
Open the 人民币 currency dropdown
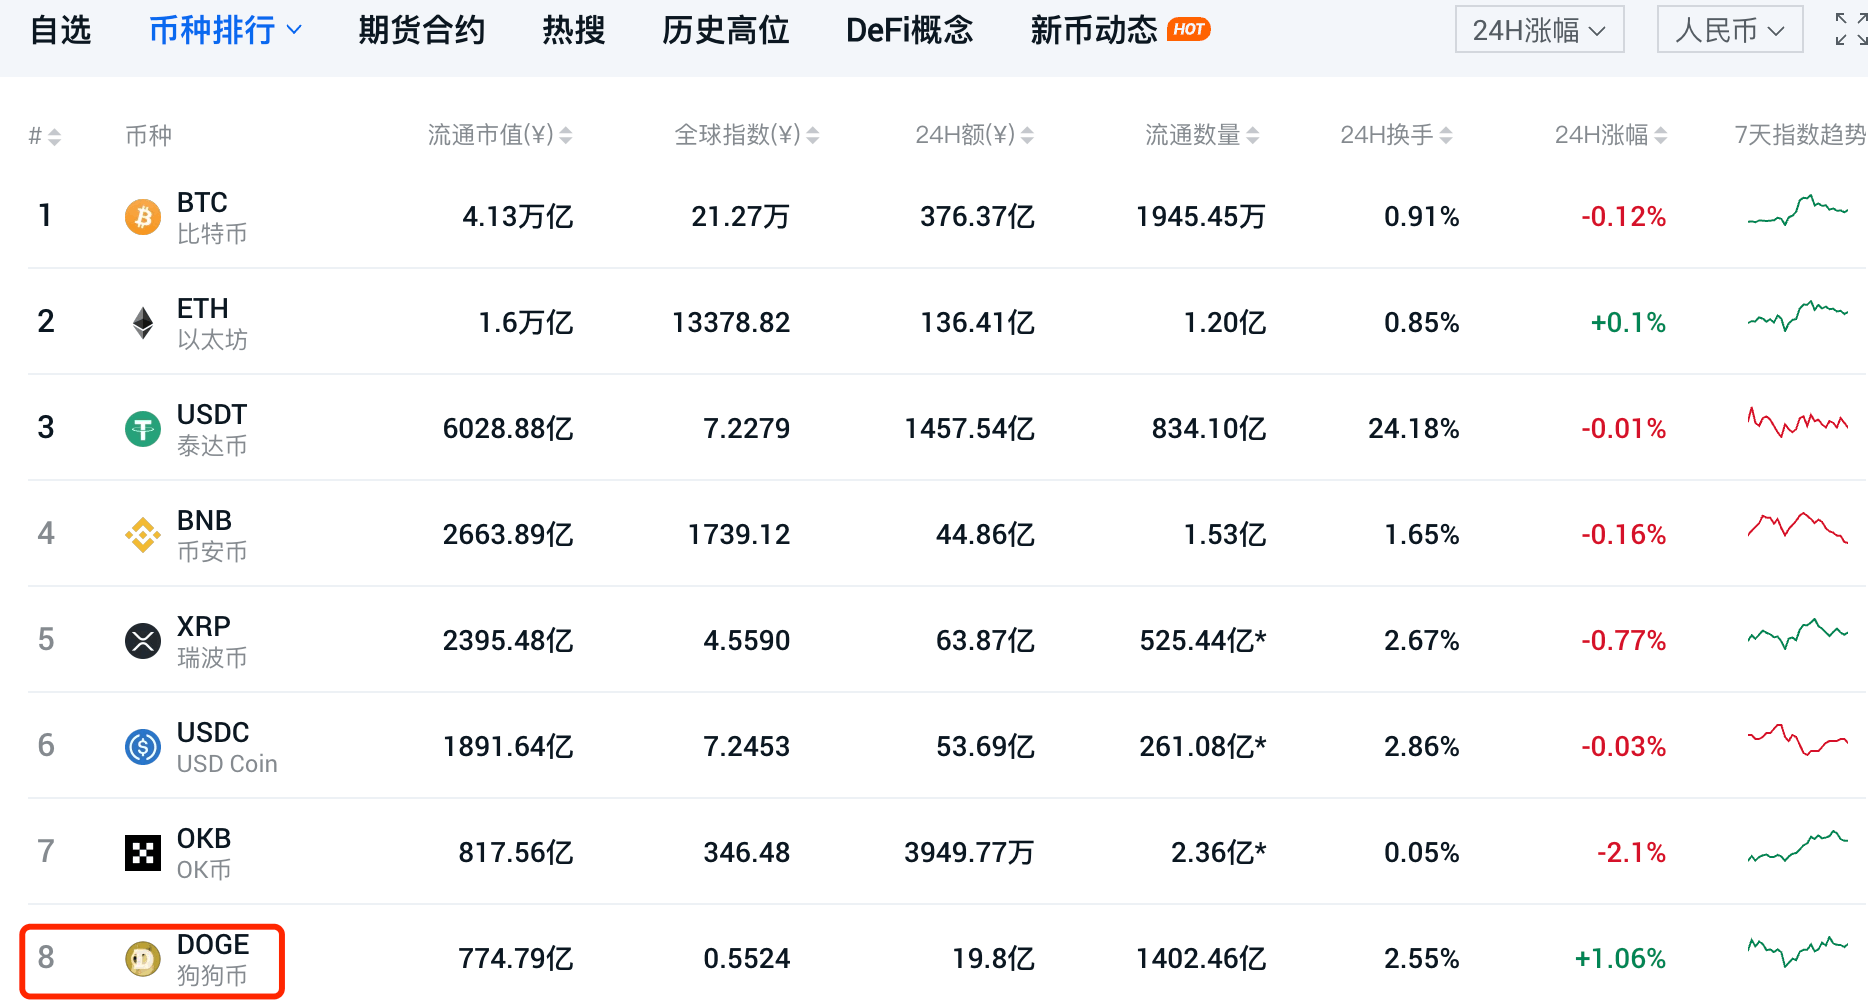click(x=1729, y=30)
